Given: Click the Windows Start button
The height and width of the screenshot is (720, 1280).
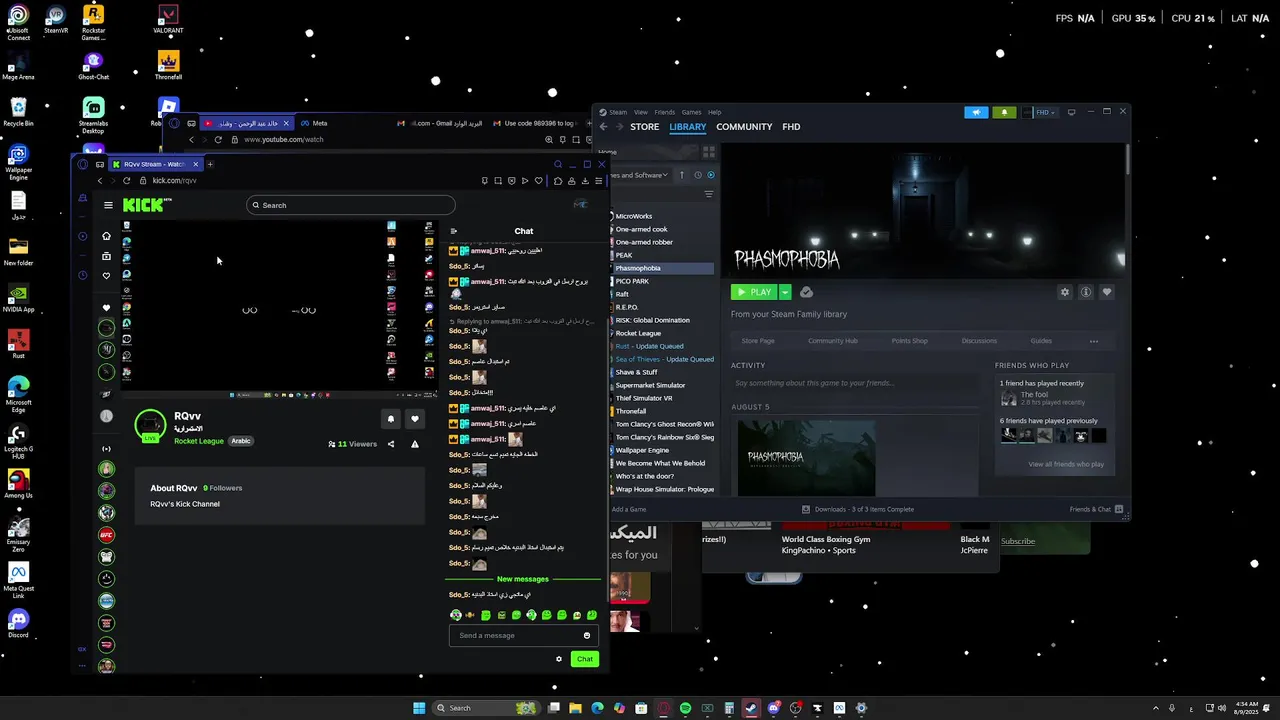Looking at the screenshot, I should coord(419,708).
